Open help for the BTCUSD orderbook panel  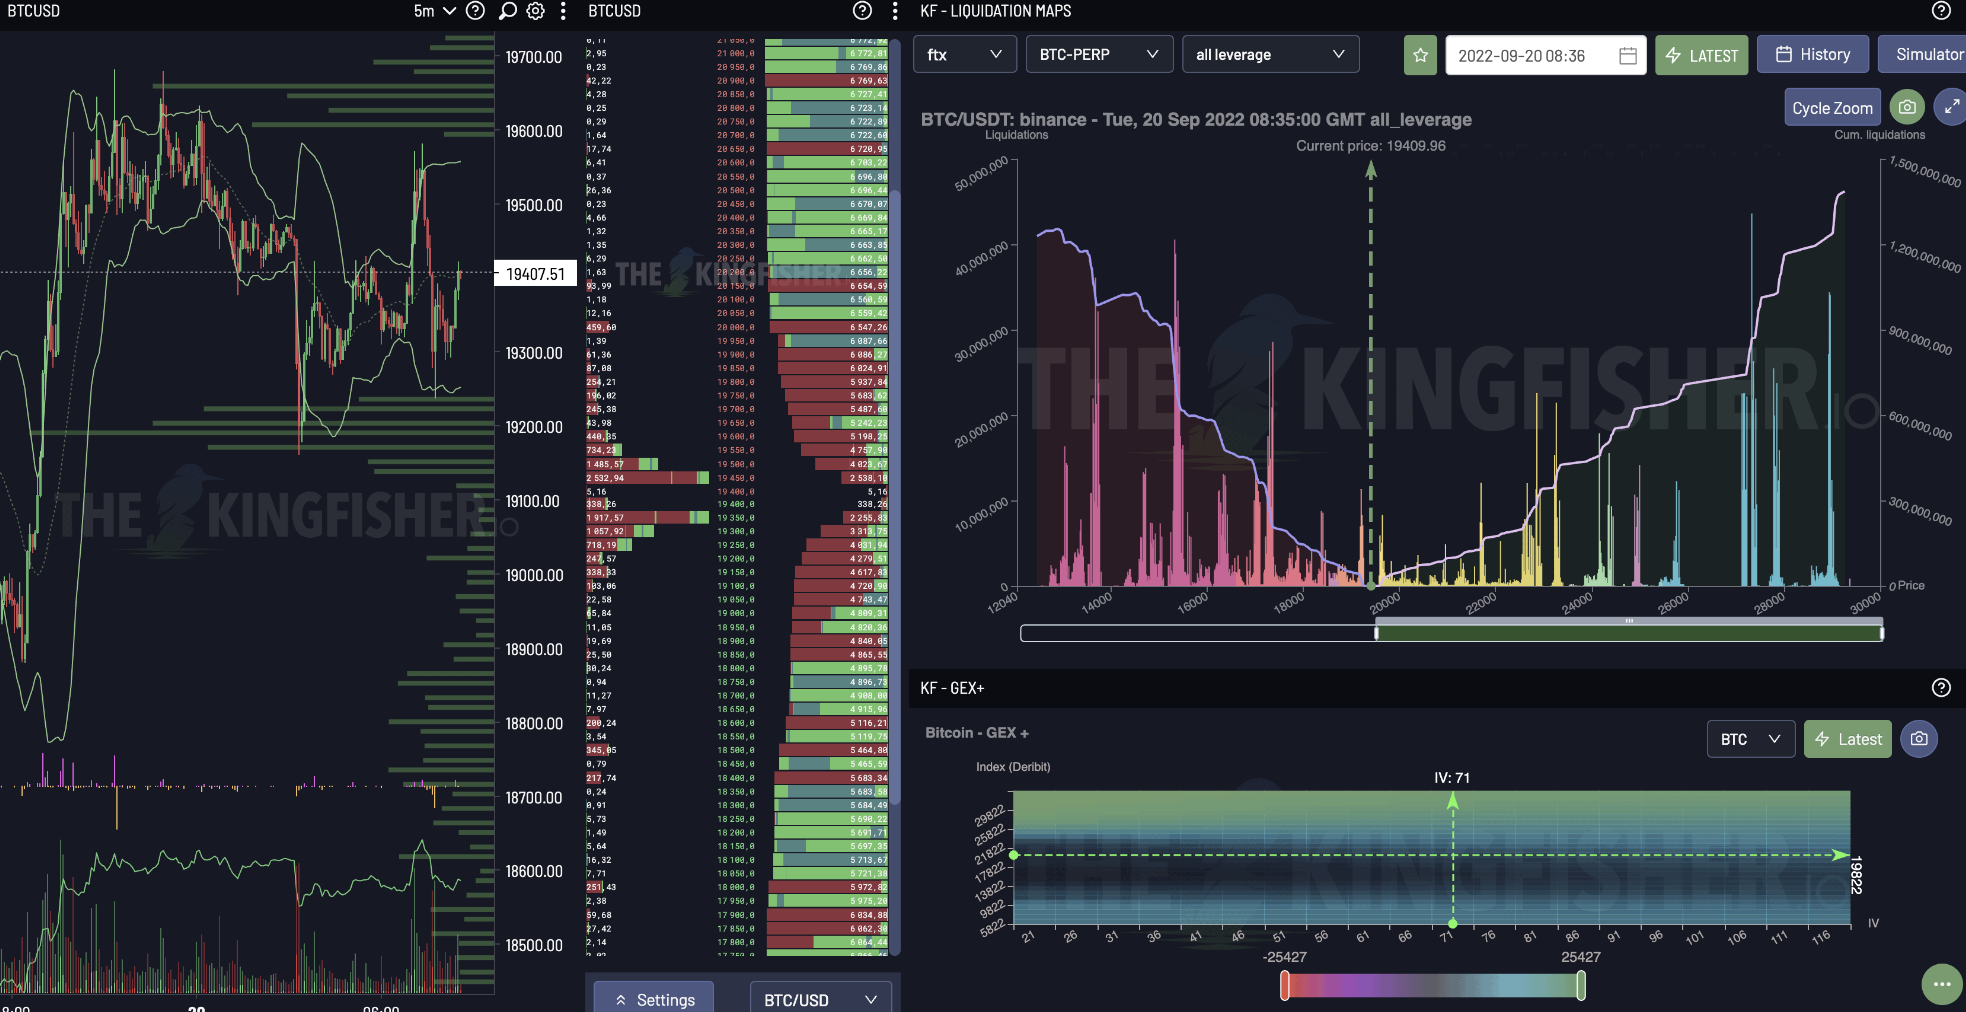point(862,11)
